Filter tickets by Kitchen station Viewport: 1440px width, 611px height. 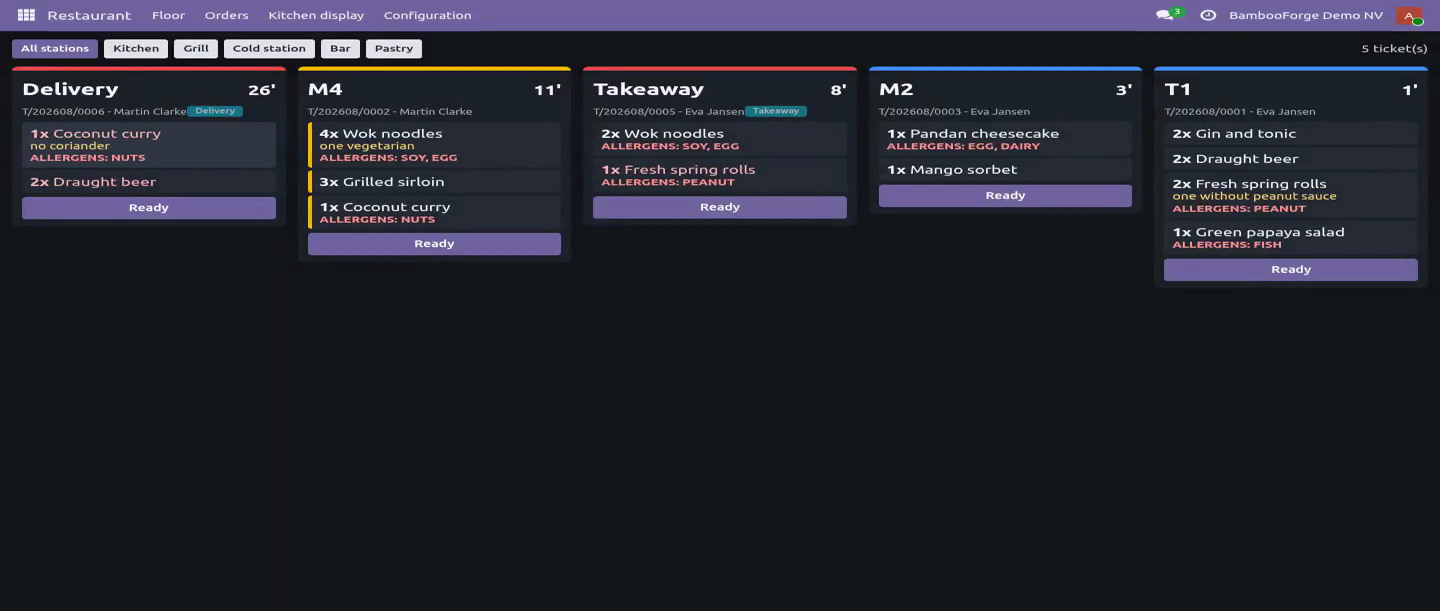136,48
